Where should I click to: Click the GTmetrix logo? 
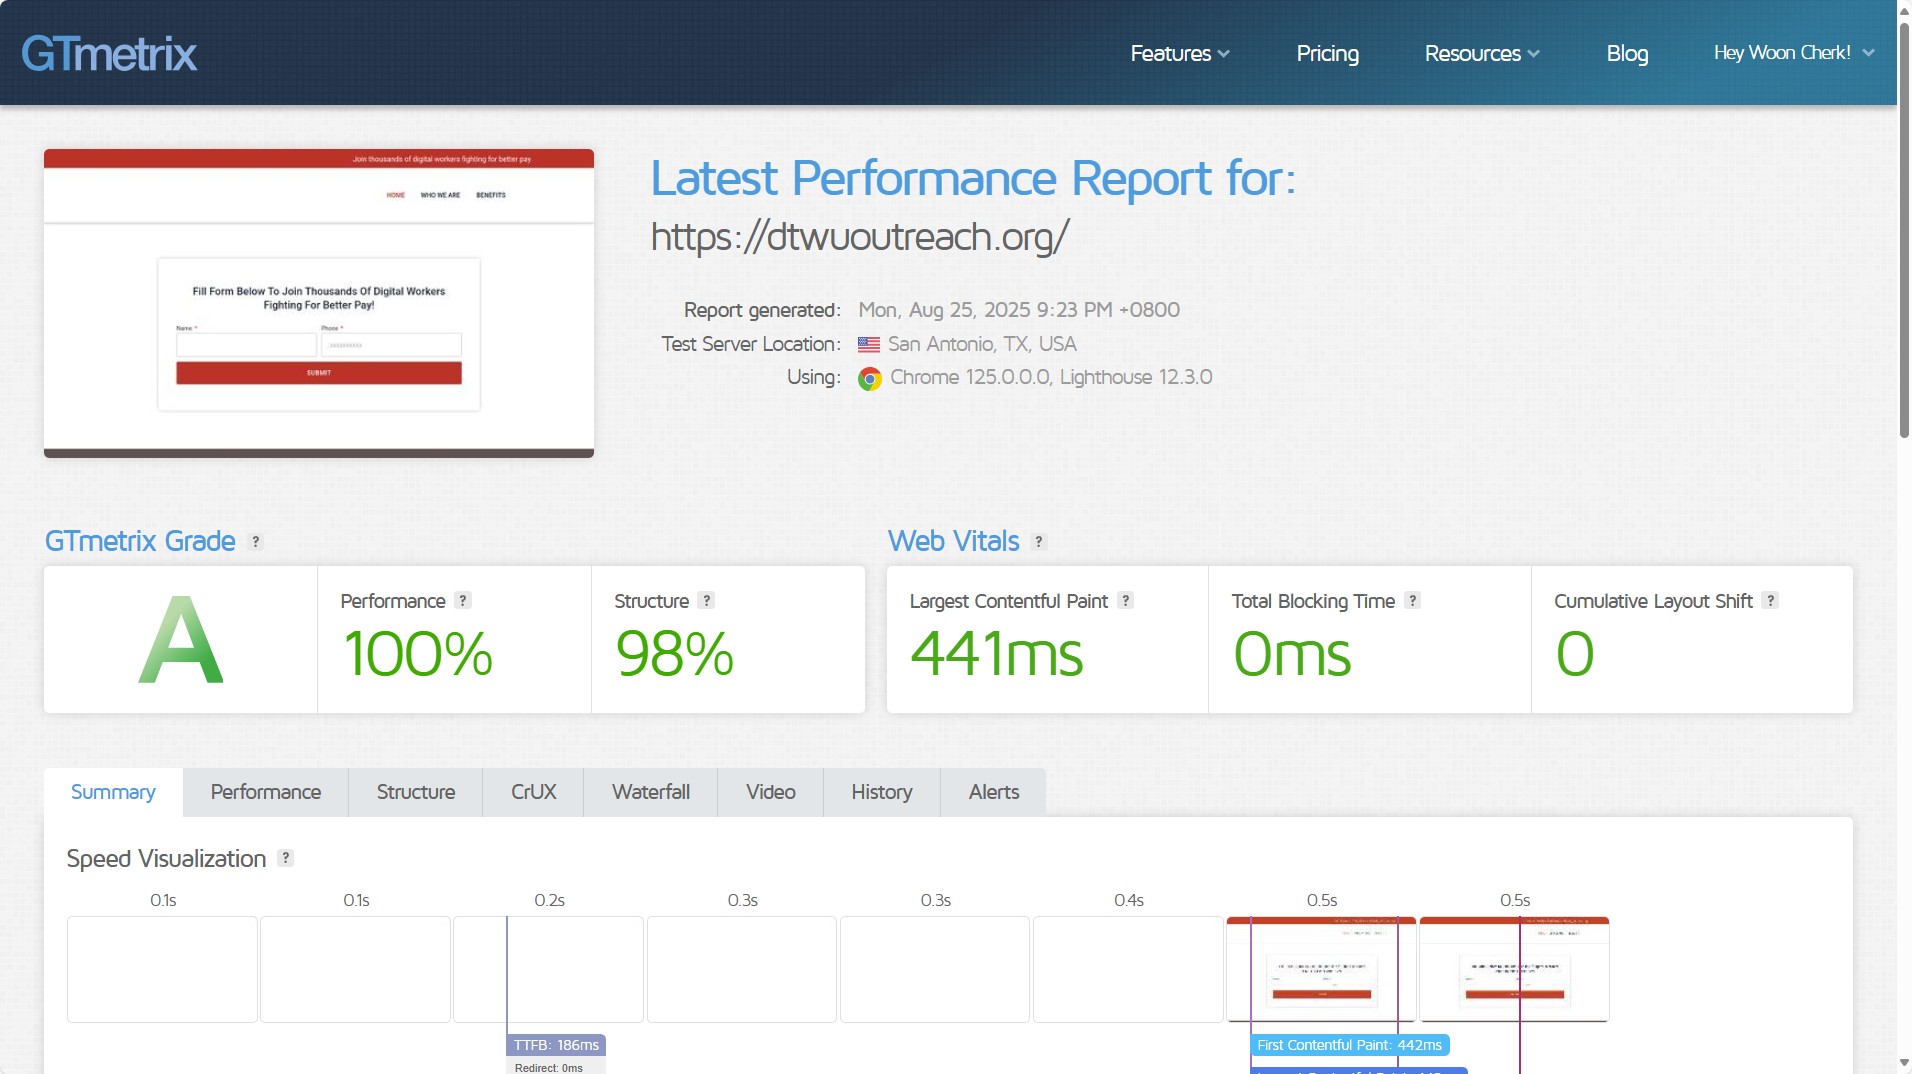(x=109, y=54)
